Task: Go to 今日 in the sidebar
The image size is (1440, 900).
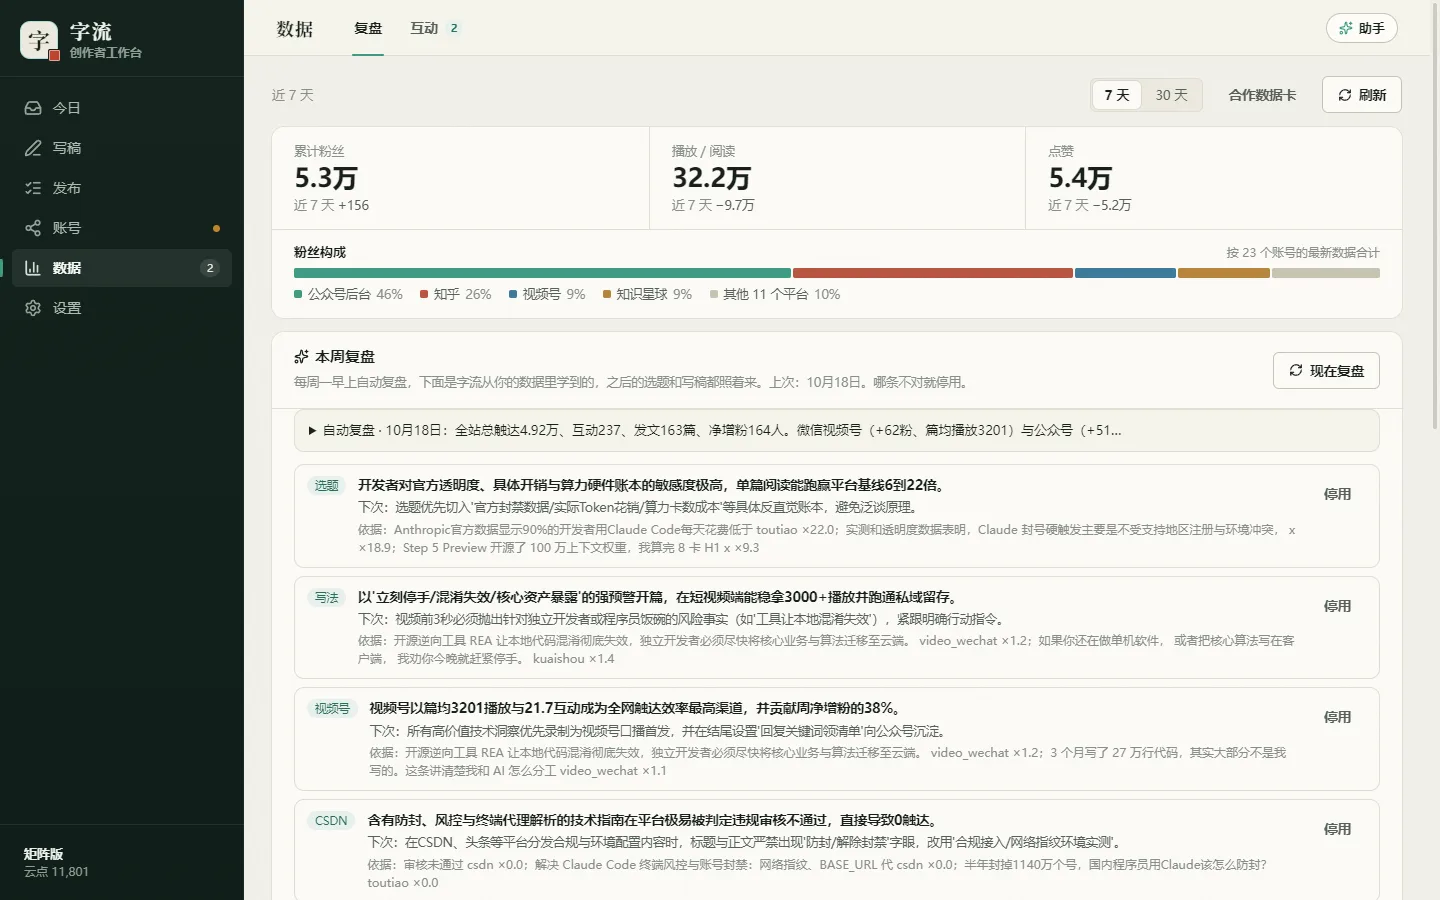Action: (x=122, y=108)
